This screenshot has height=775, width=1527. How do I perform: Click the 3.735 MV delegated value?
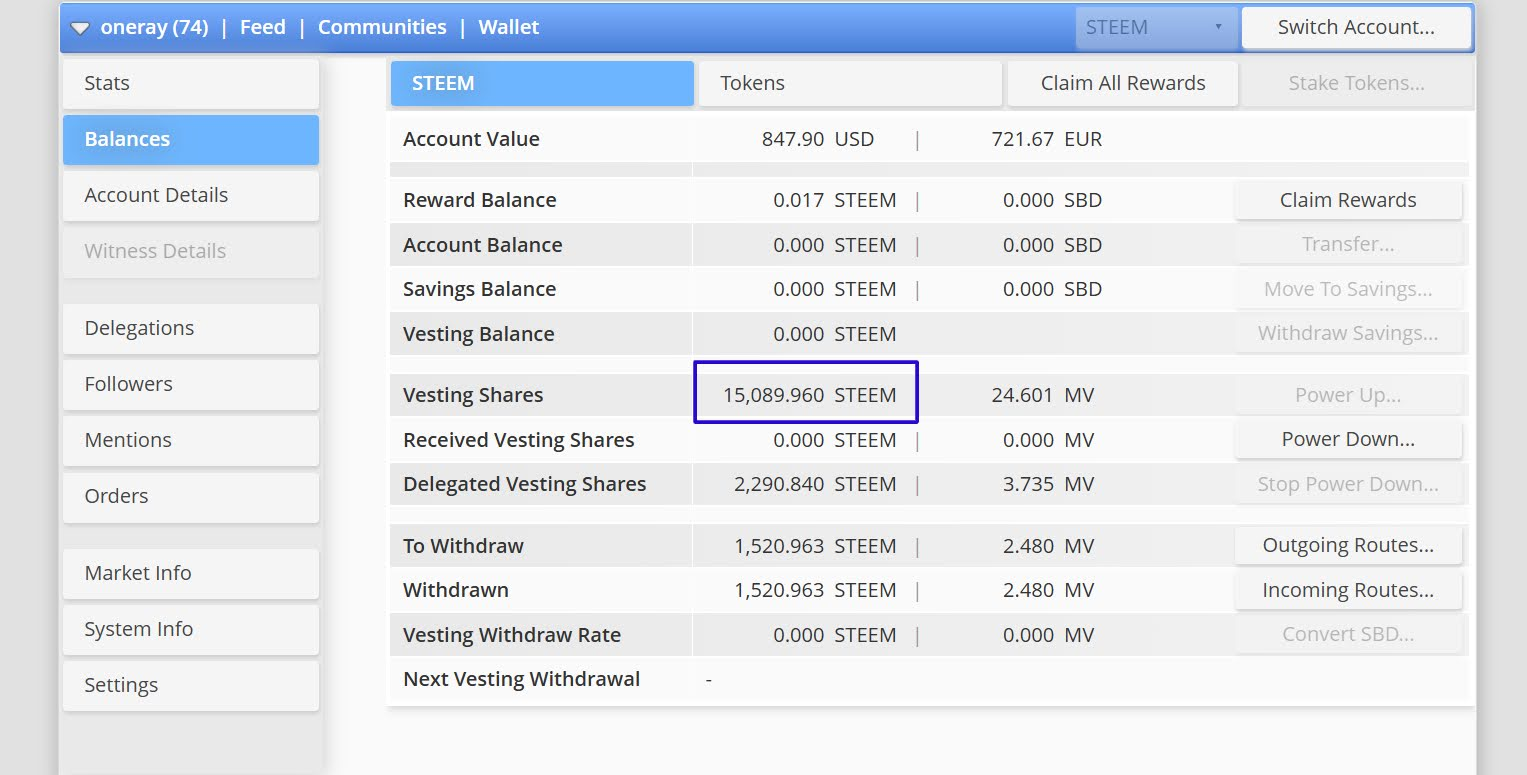tap(1049, 484)
